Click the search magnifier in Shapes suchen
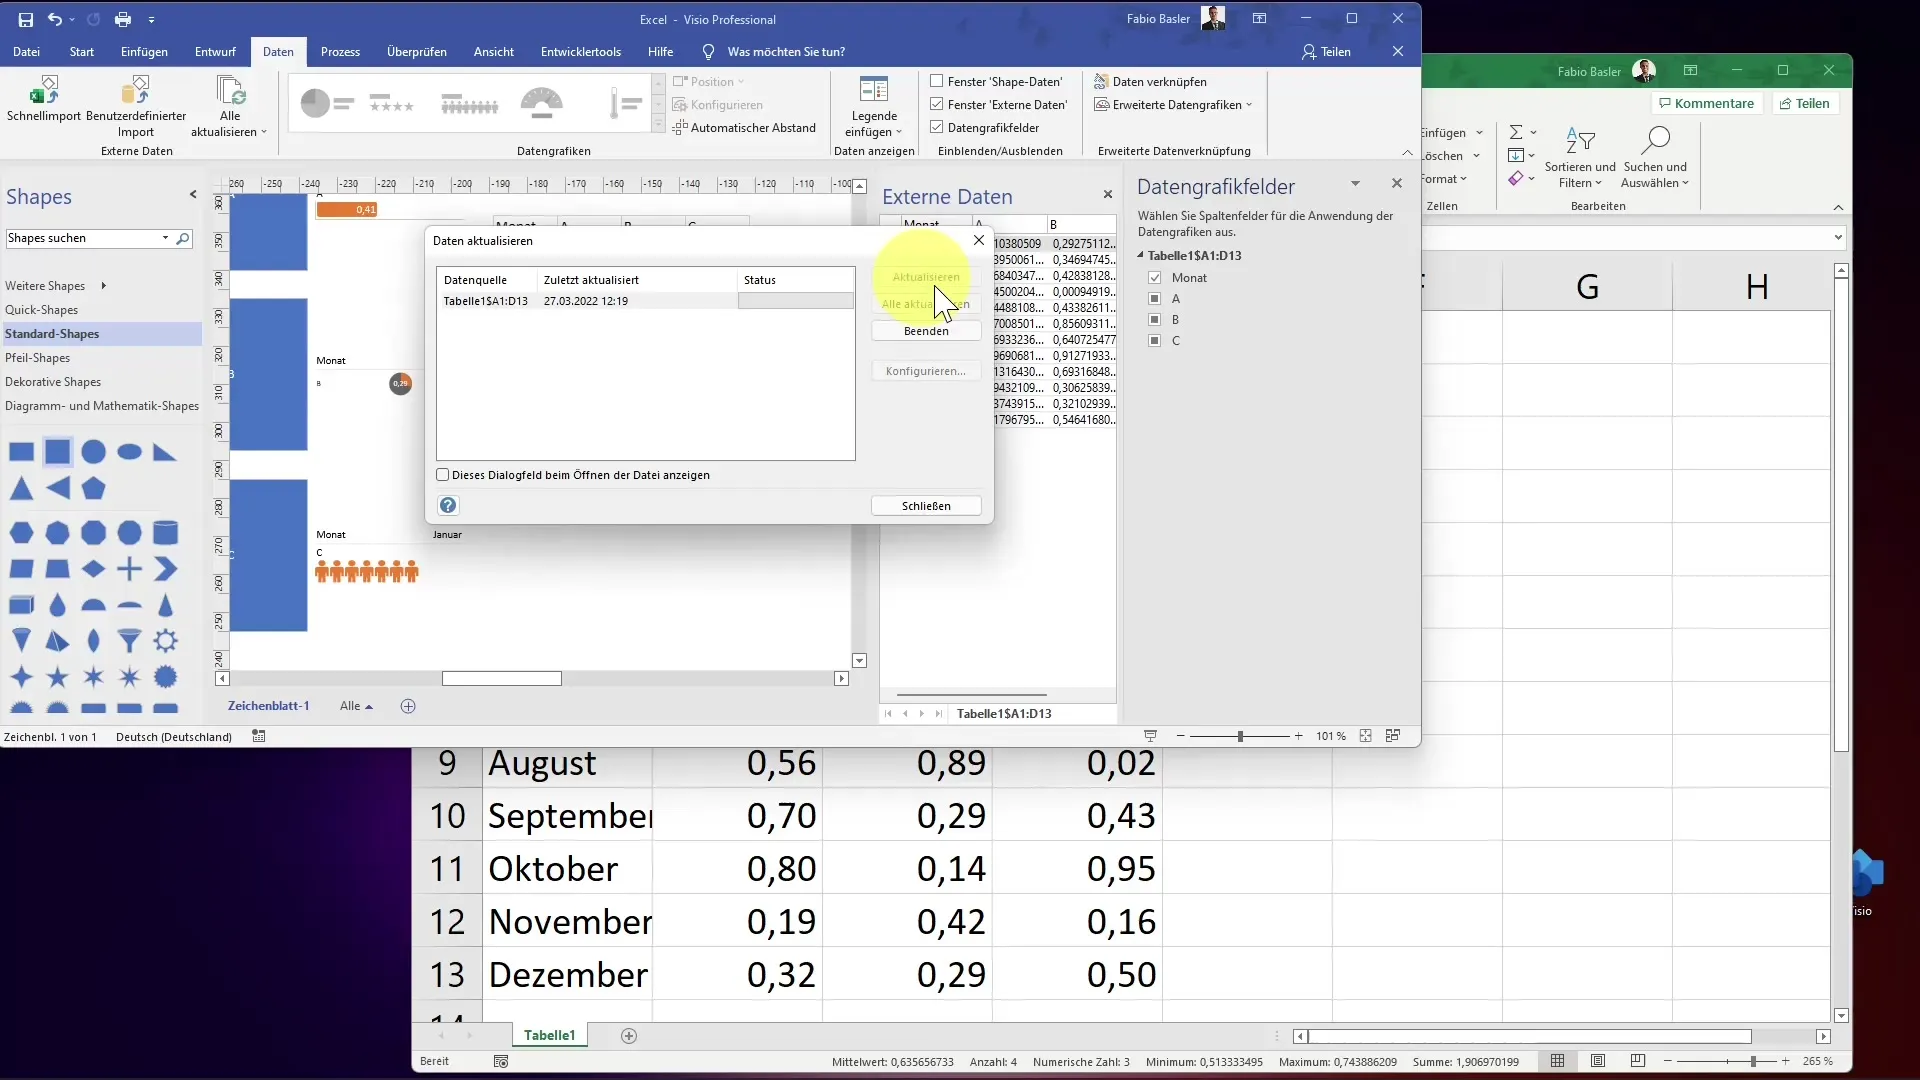1920x1080 pixels. [x=183, y=239]
